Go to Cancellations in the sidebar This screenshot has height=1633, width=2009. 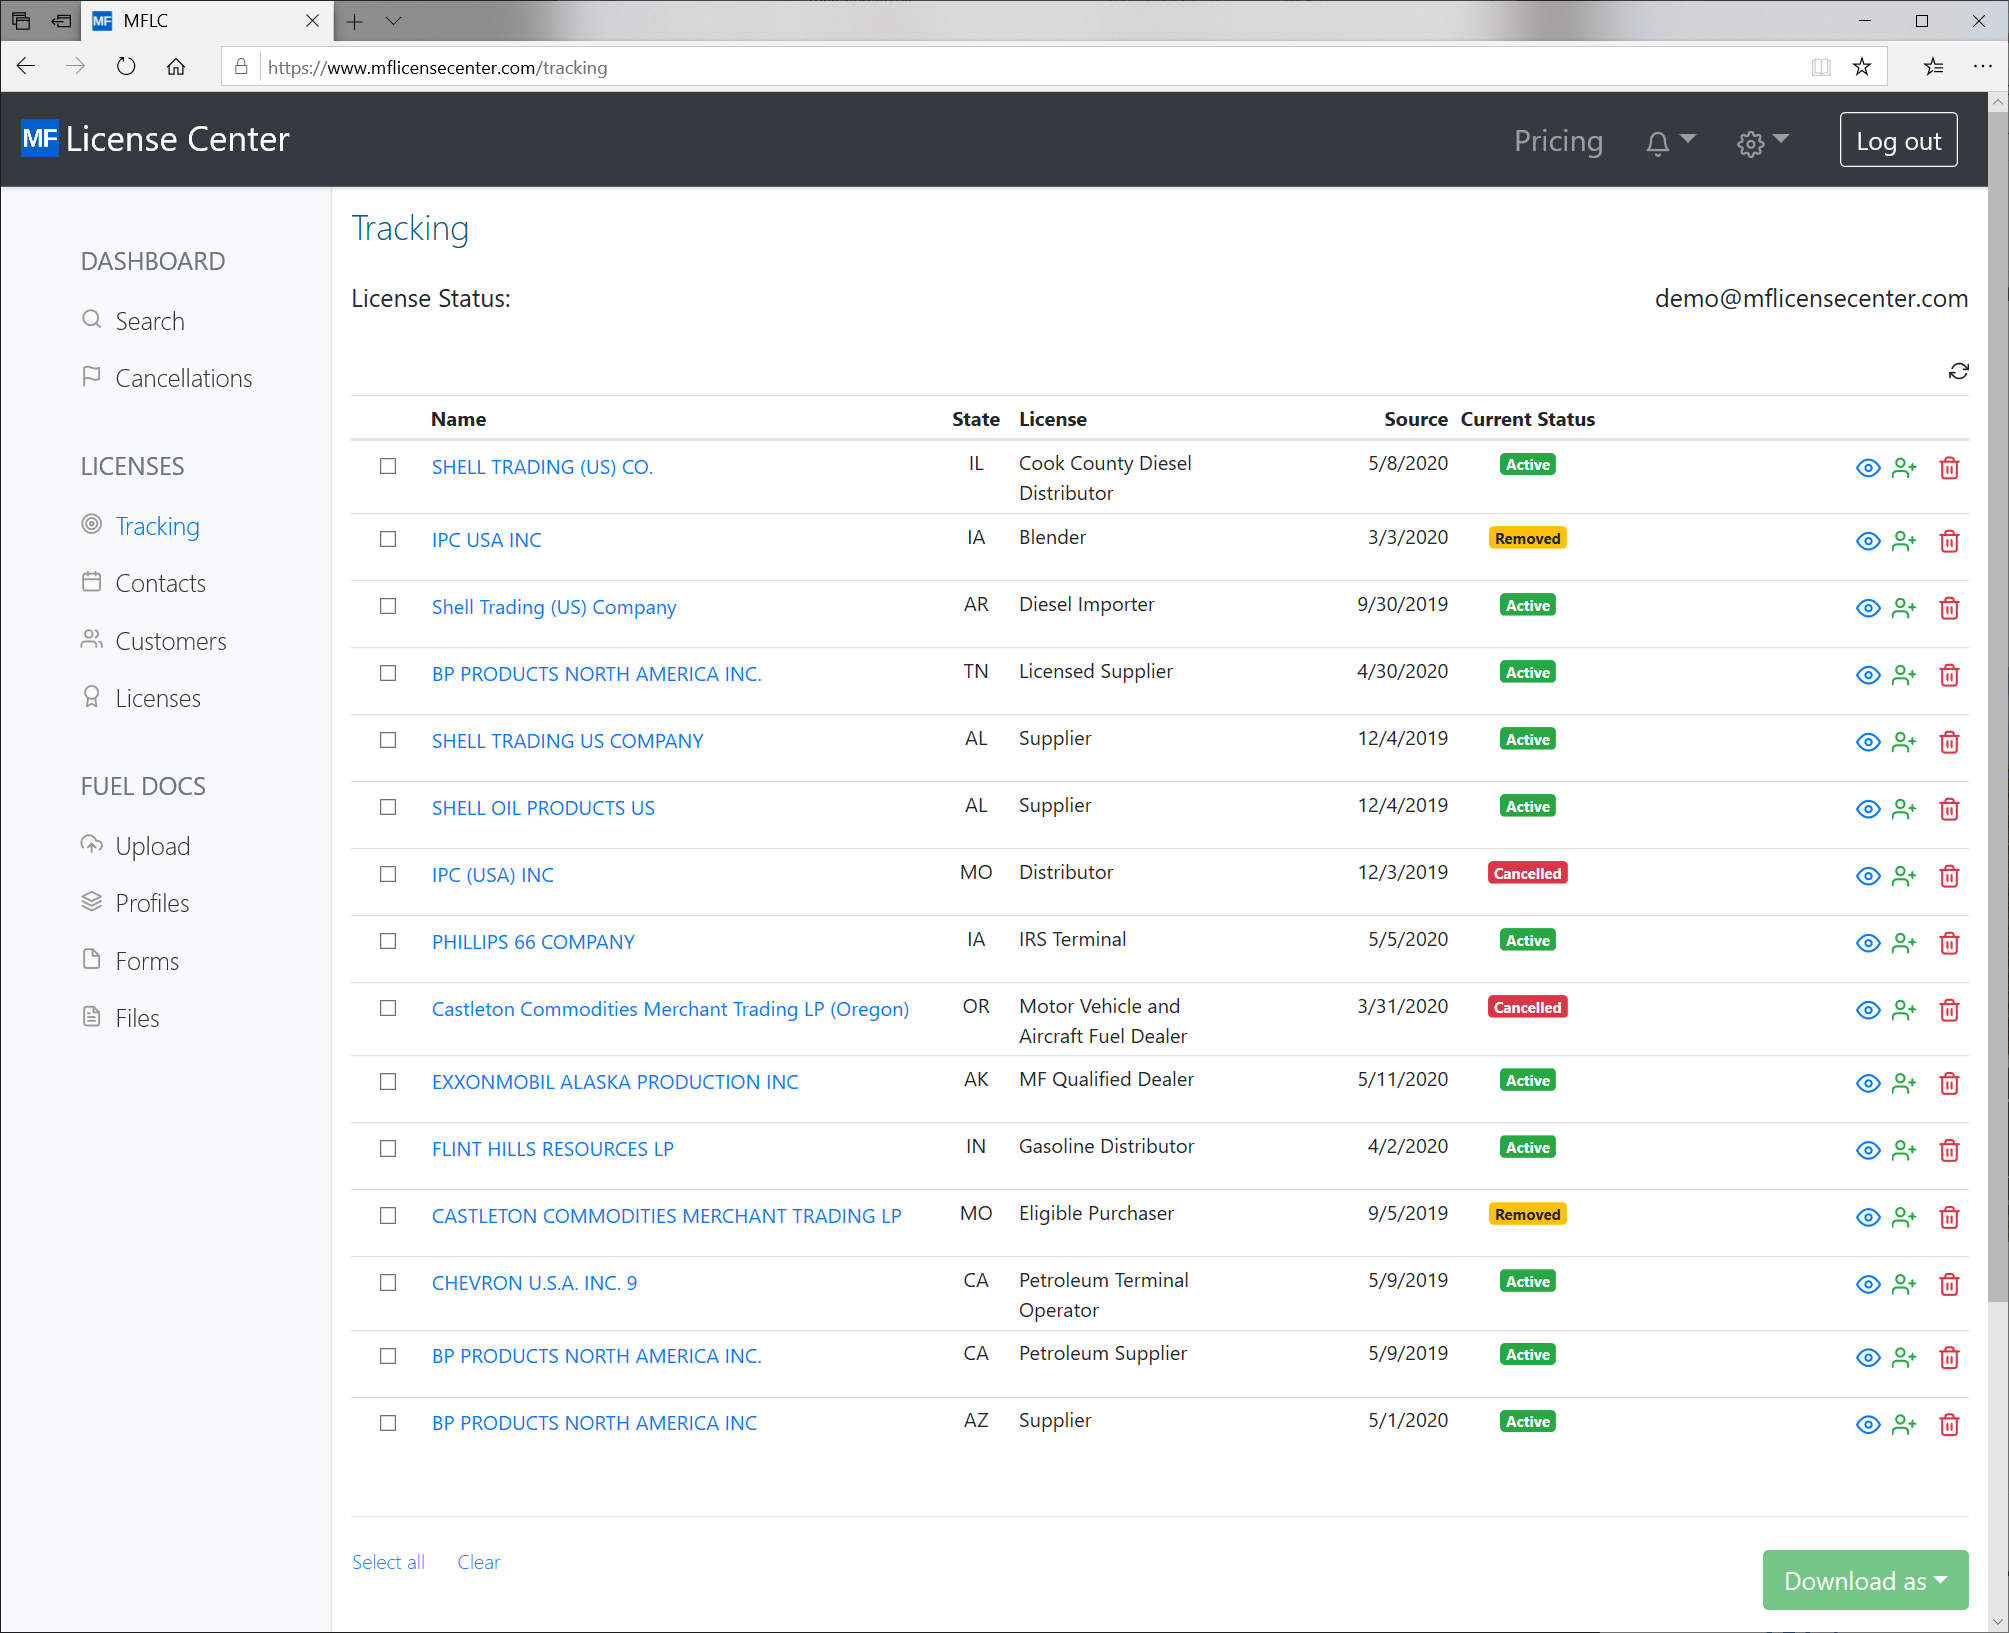[x=183, y=378]
